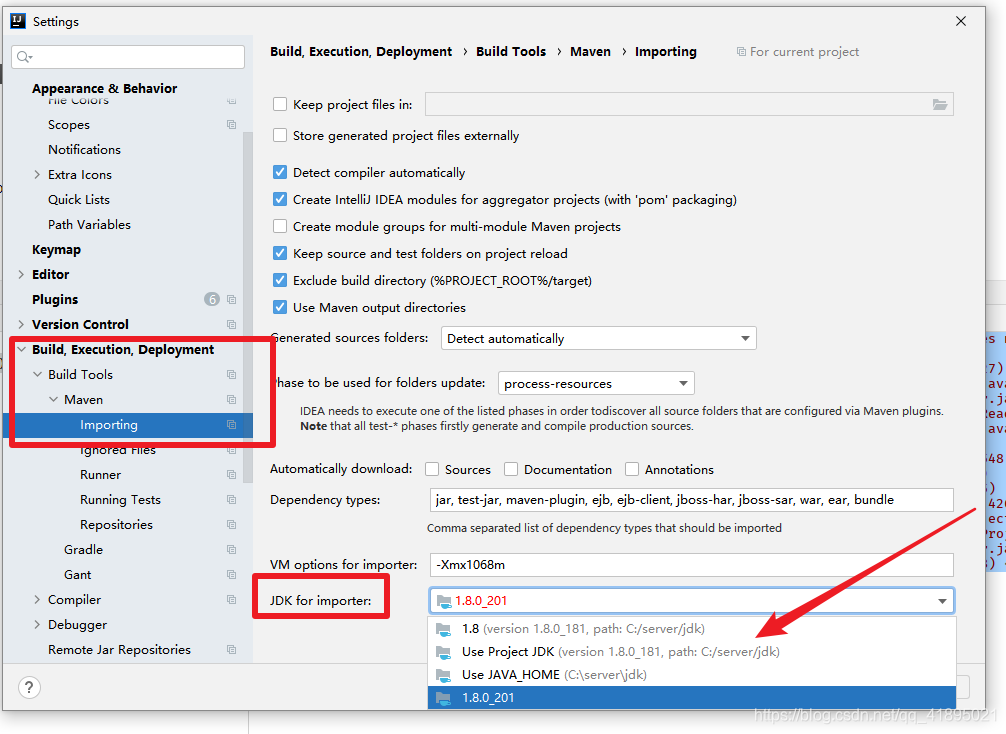Screen dimensions: 1006x734
Task: Click JDK folder icon in the 1.8.0_201 combo box
Action: [x=444, y=601]
